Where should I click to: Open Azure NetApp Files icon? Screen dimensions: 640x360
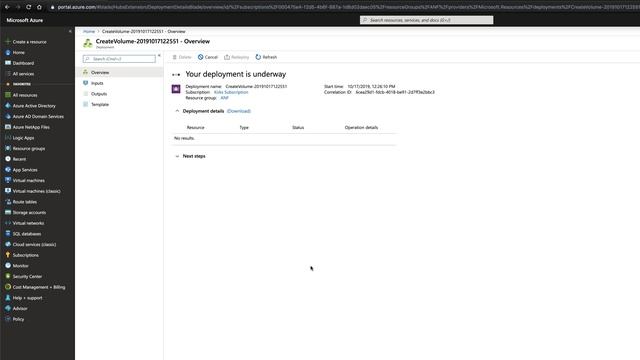(8, 127)
